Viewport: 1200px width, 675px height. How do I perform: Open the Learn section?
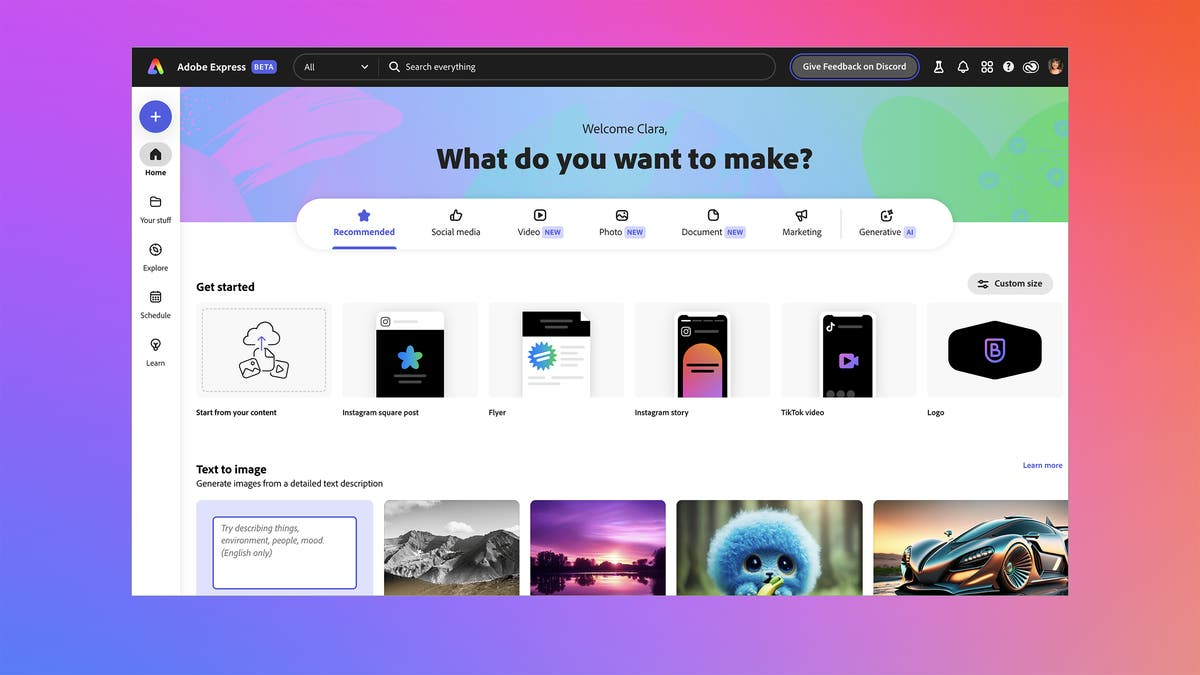coord(155,350)
